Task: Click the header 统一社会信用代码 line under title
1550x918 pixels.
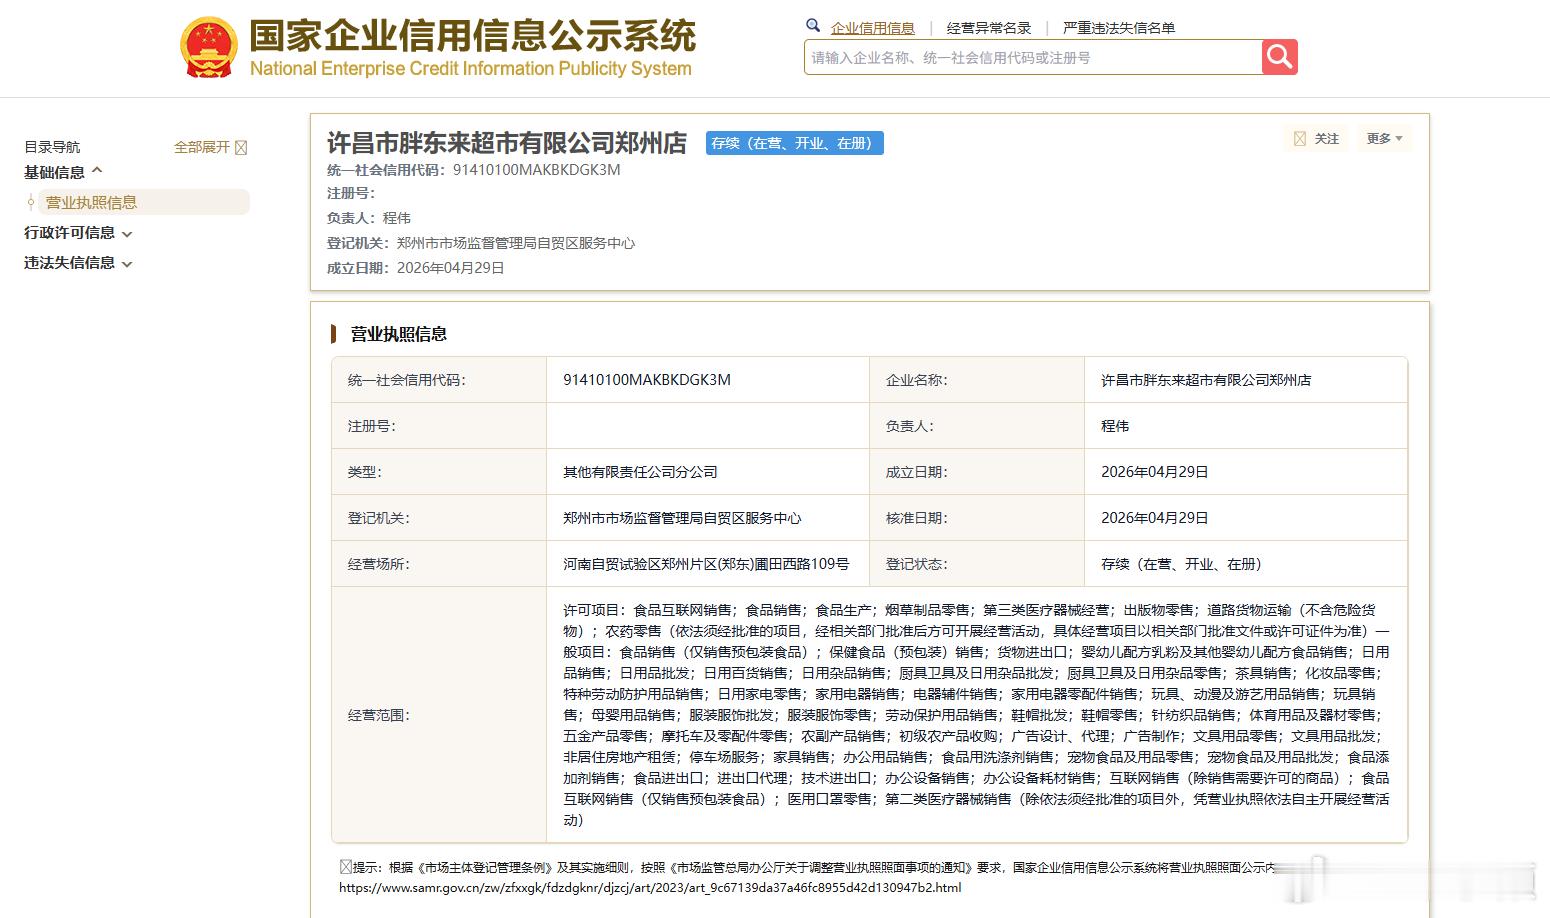Action: pos(474,170)
